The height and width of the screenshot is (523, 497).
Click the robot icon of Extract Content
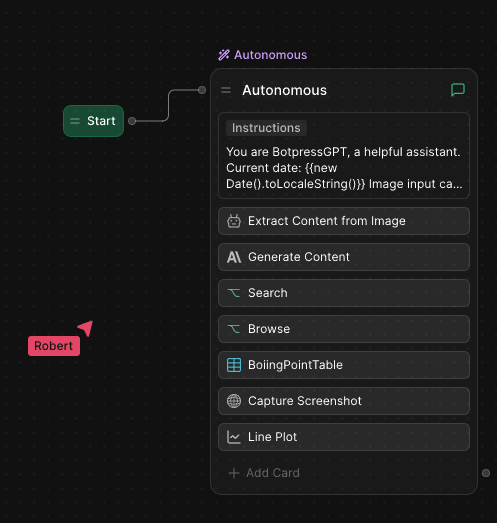tap(234, 221)
